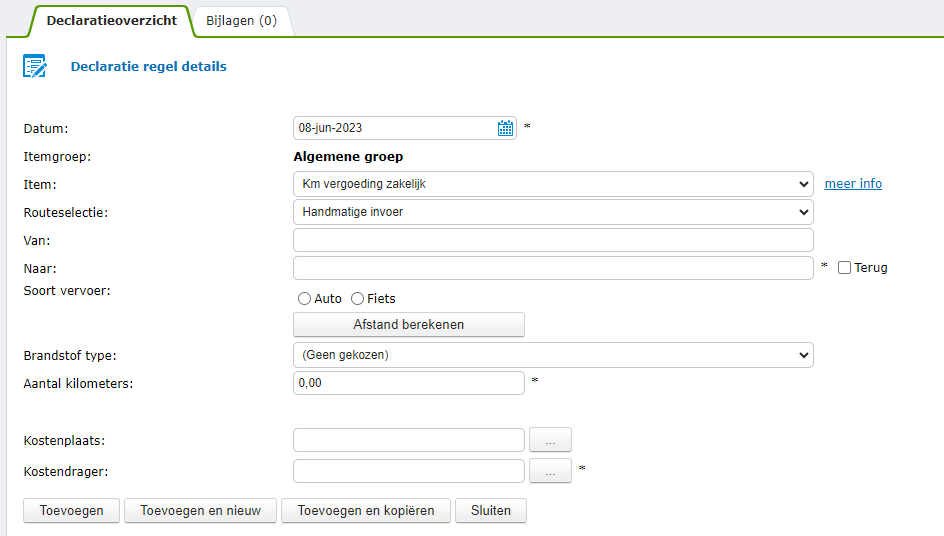Open Kostendrager lookup browse button

[550, 470]
